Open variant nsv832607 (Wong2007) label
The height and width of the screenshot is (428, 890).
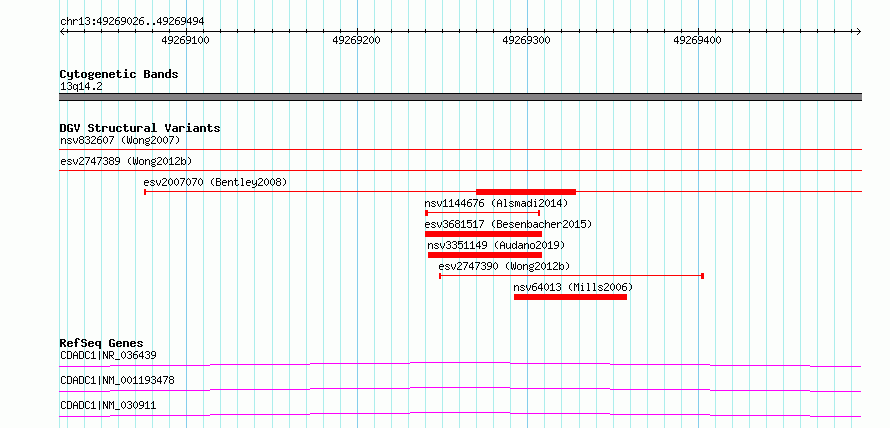(x=120, y=140)
